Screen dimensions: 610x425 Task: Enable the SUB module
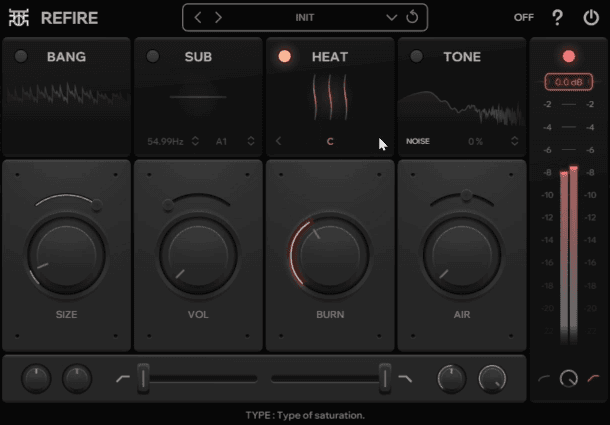click(153, 56)
